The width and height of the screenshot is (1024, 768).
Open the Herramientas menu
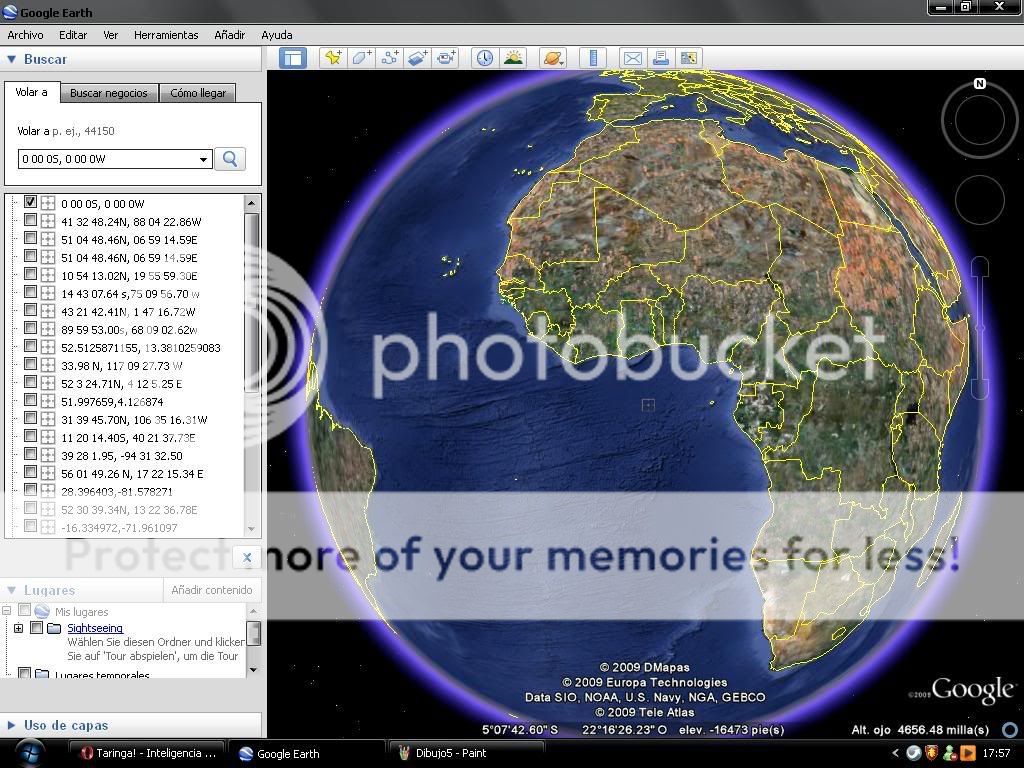pyautogui.click(x=166, y=35)
